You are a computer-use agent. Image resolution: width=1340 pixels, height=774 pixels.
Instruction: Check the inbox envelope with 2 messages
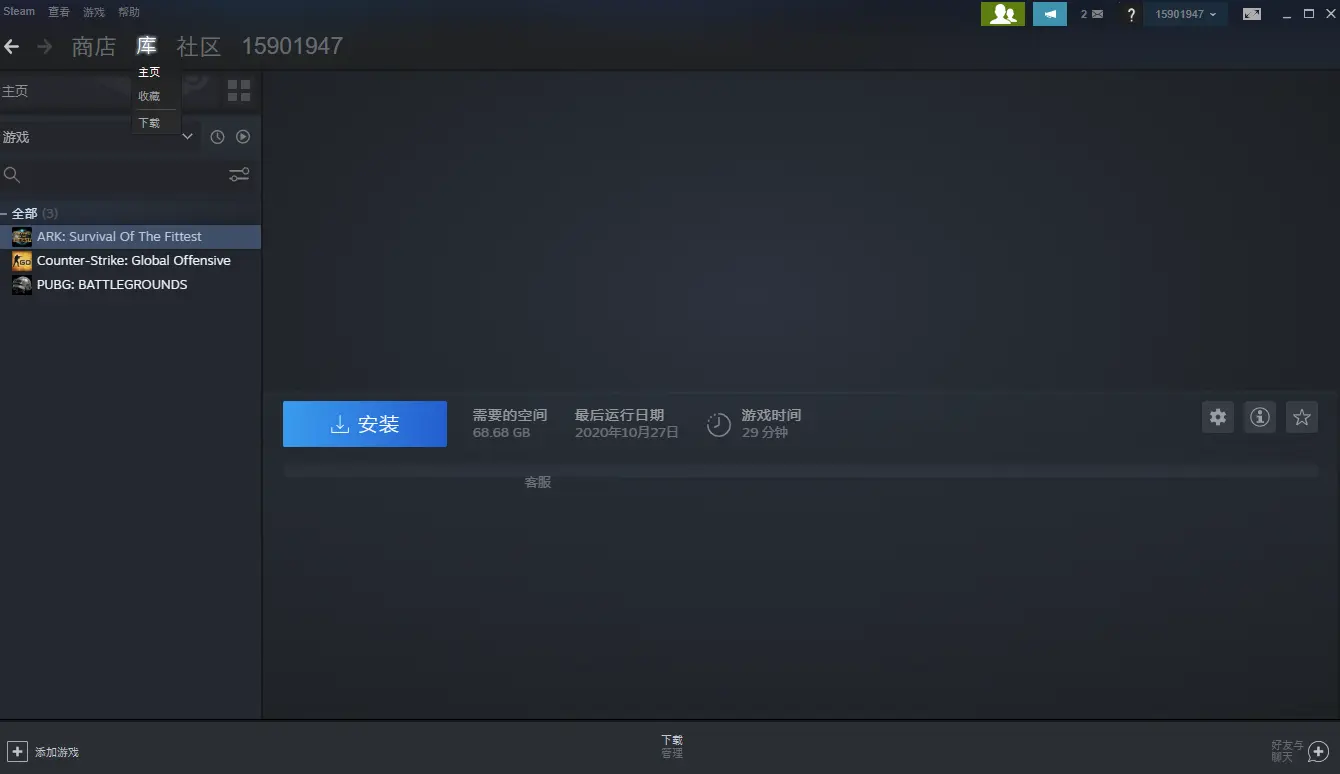pyautogui.click(x=1091, y=14)
